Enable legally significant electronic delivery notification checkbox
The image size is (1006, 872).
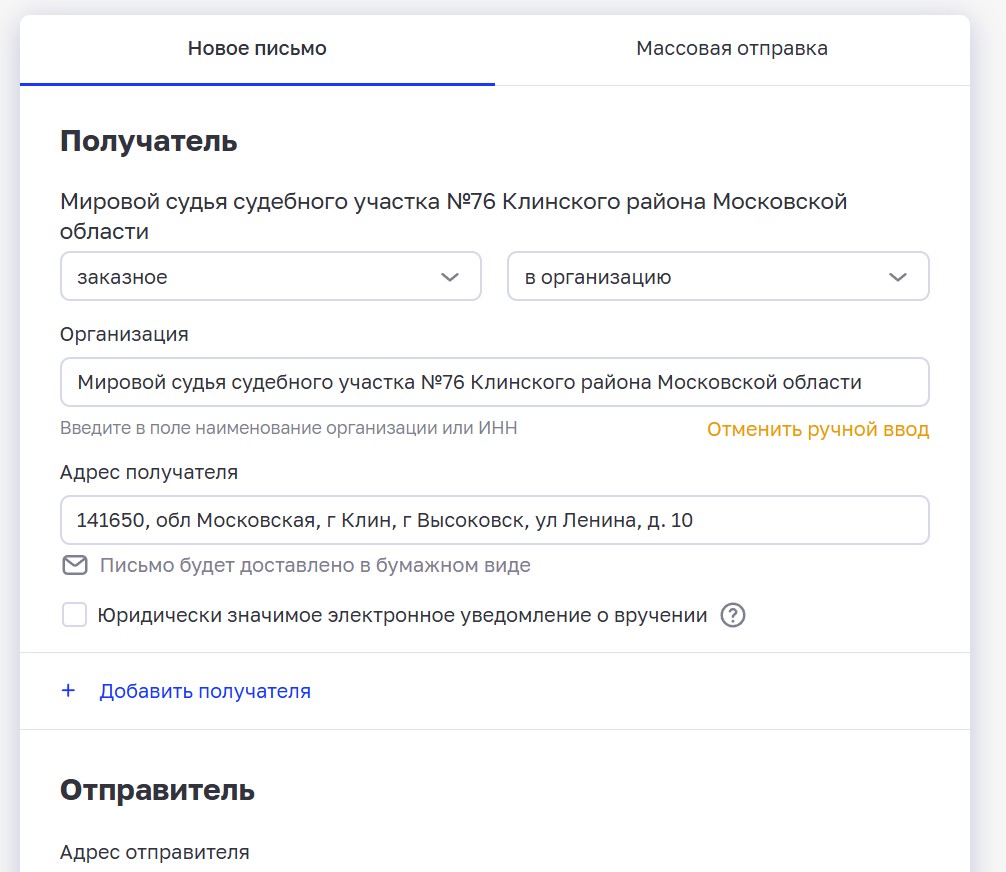75,615
